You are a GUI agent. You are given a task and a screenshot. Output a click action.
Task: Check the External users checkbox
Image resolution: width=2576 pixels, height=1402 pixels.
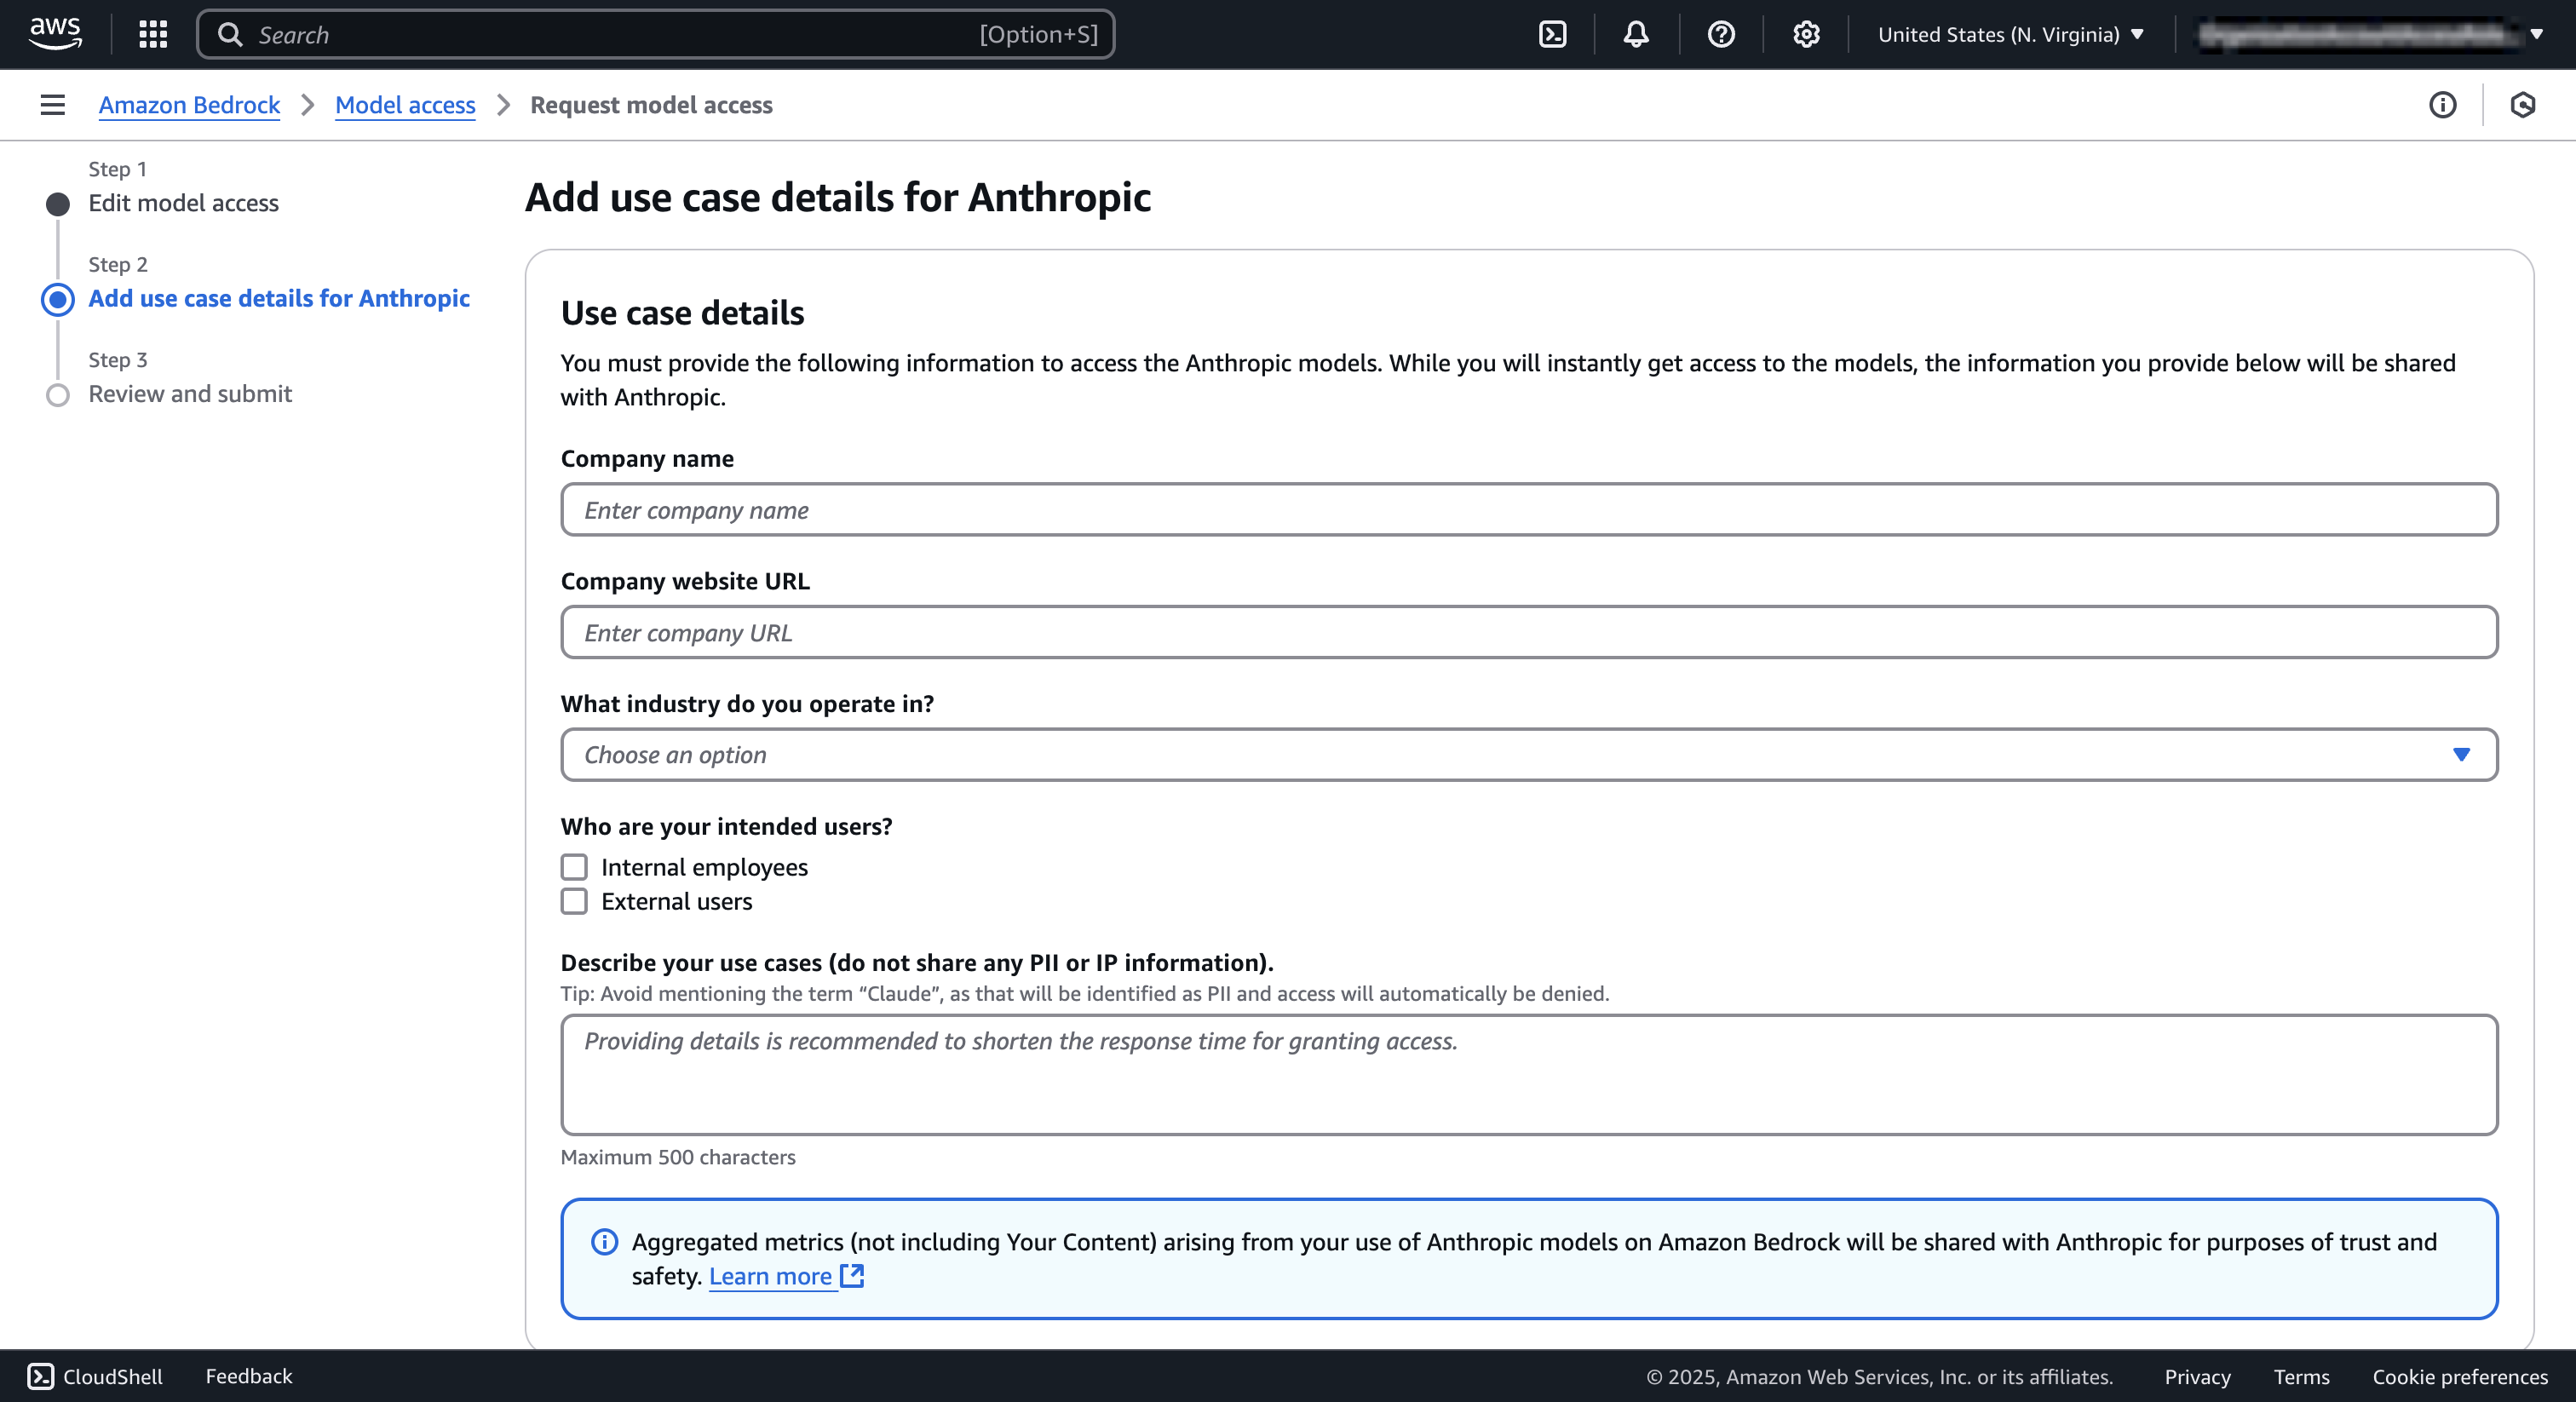tap(574, 901)
